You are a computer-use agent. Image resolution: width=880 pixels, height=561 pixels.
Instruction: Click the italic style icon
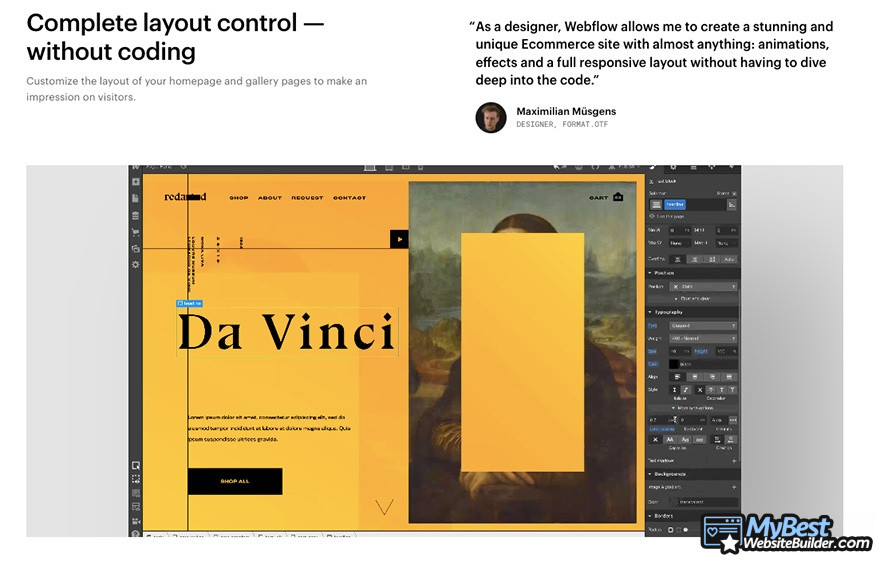(x=685, y=390)
